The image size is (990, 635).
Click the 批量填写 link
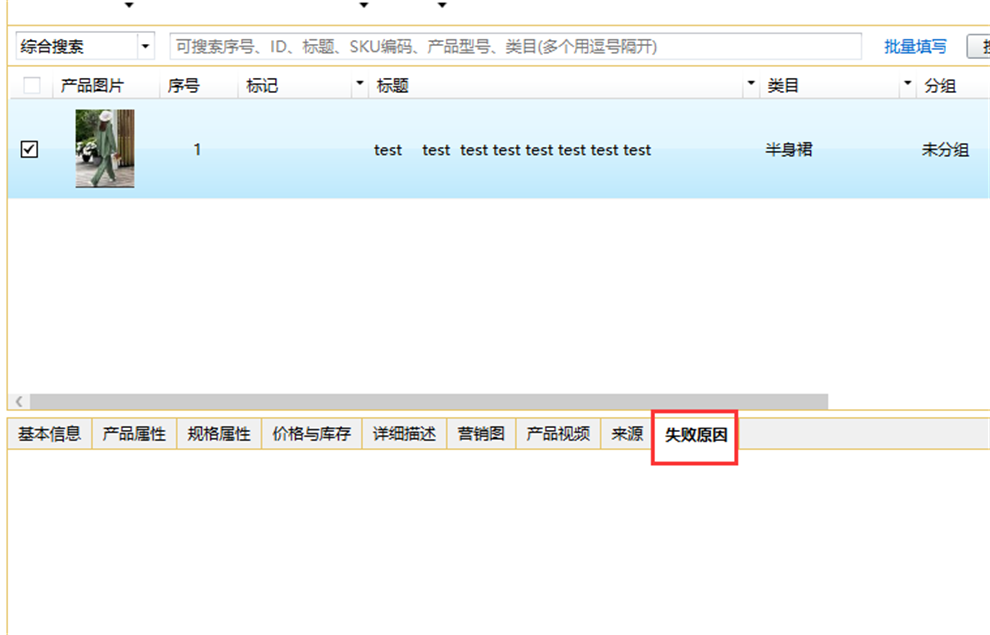pyautogui.click(x=915, y=47)
